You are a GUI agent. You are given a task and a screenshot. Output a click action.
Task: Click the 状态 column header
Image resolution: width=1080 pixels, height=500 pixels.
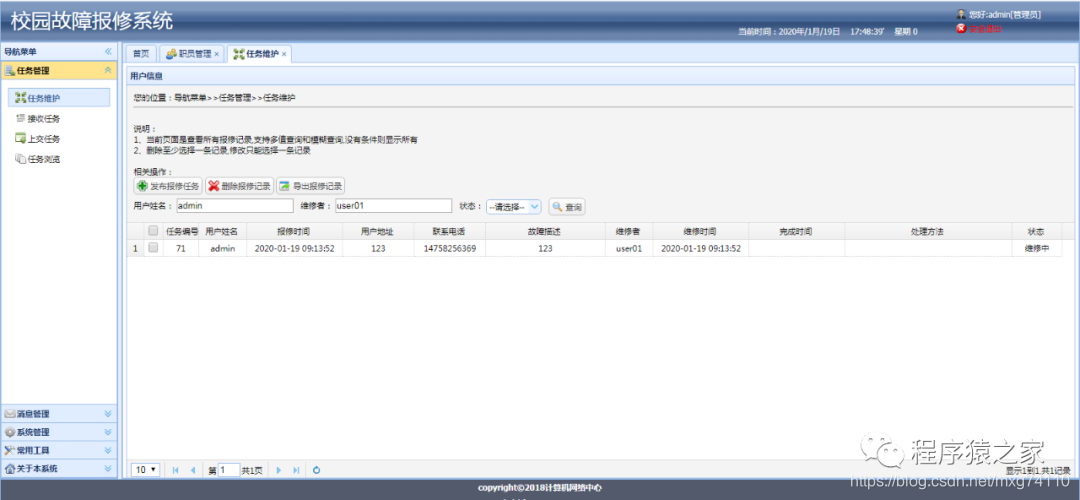(x=1037, y=231)
